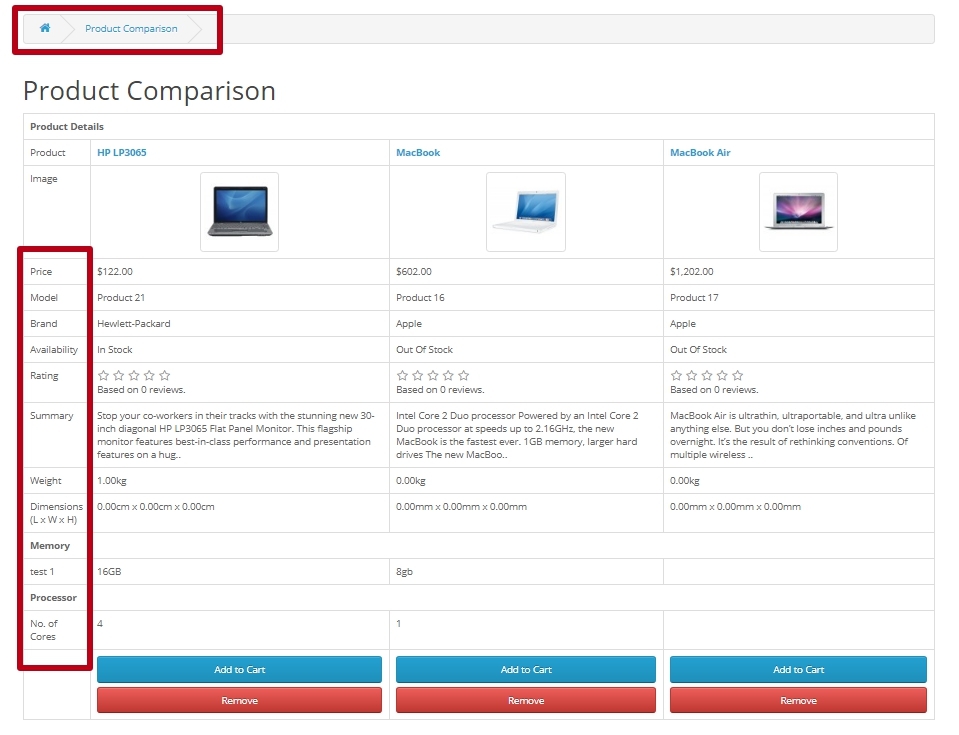Open the Product Comparison breadcrumb link
Image resolution: width=959 pixels, height=735 pixels.
[131, 29]
